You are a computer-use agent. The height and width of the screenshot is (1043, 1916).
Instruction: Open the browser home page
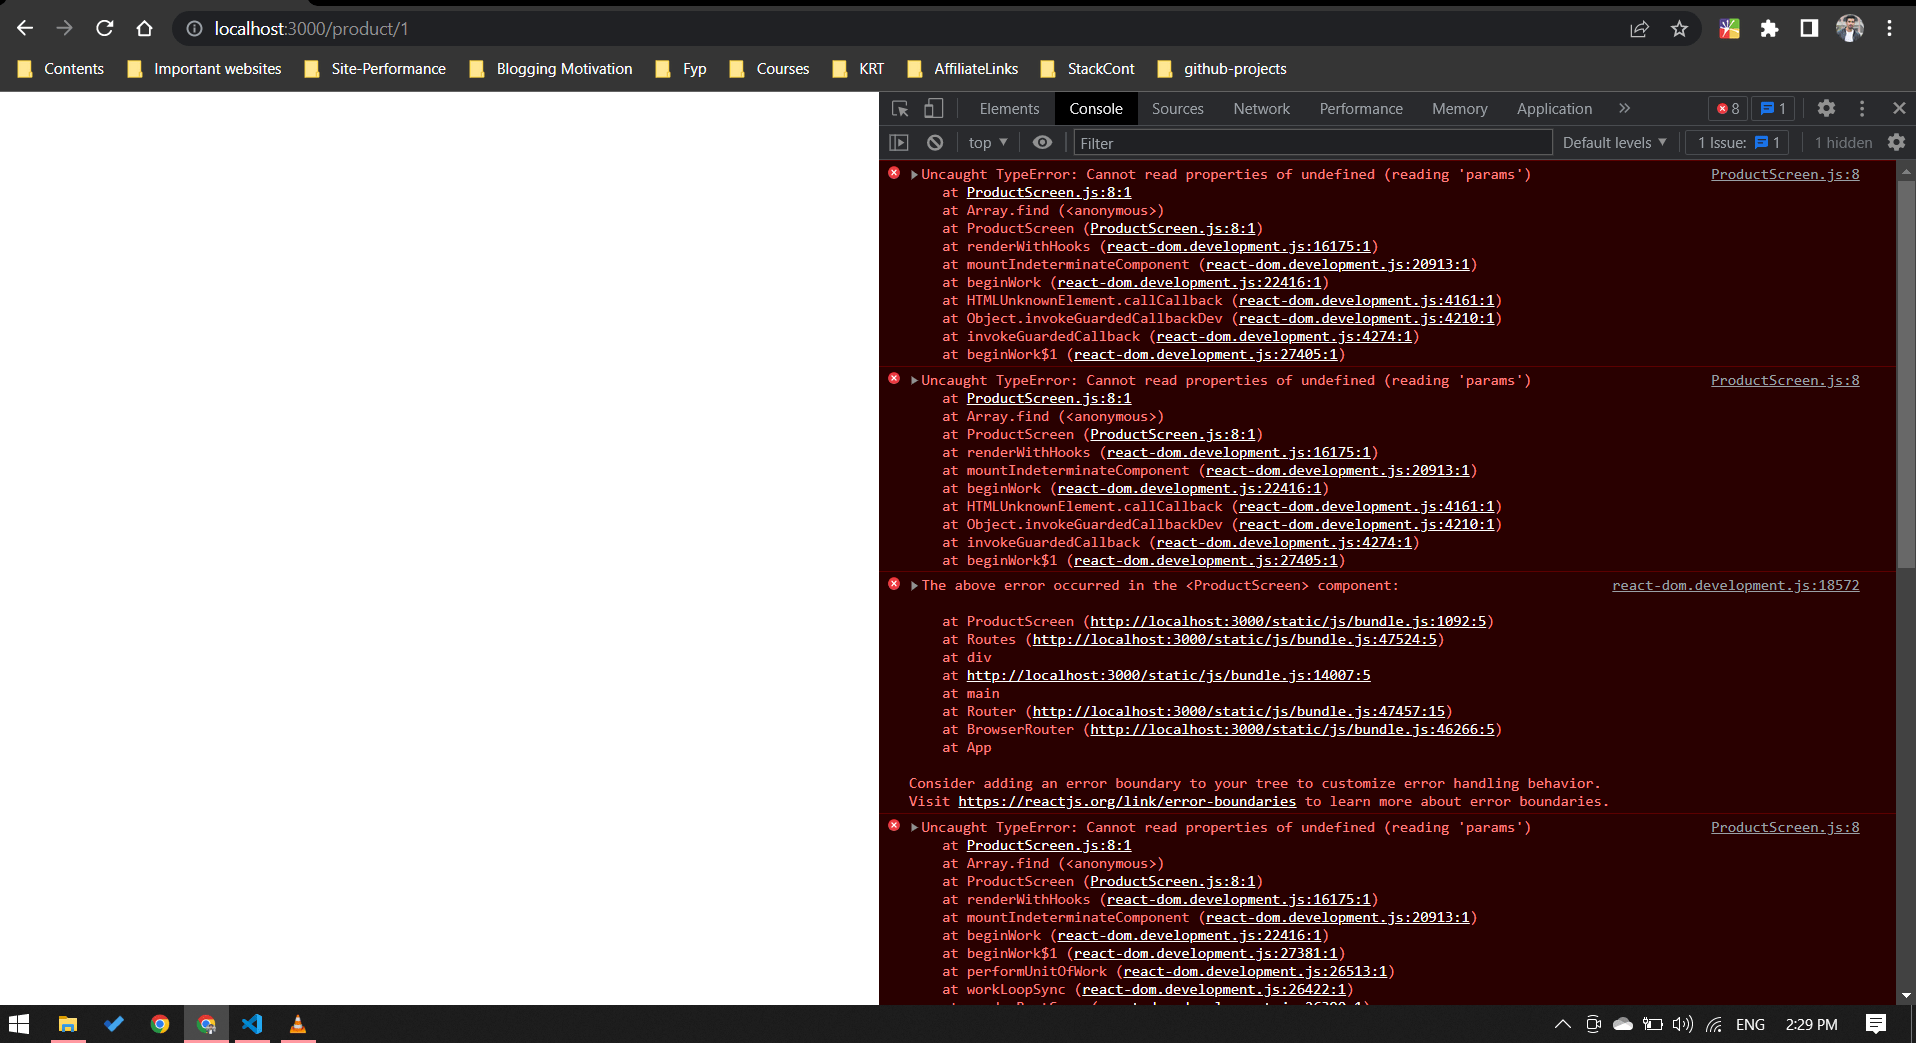coord(145,28)
